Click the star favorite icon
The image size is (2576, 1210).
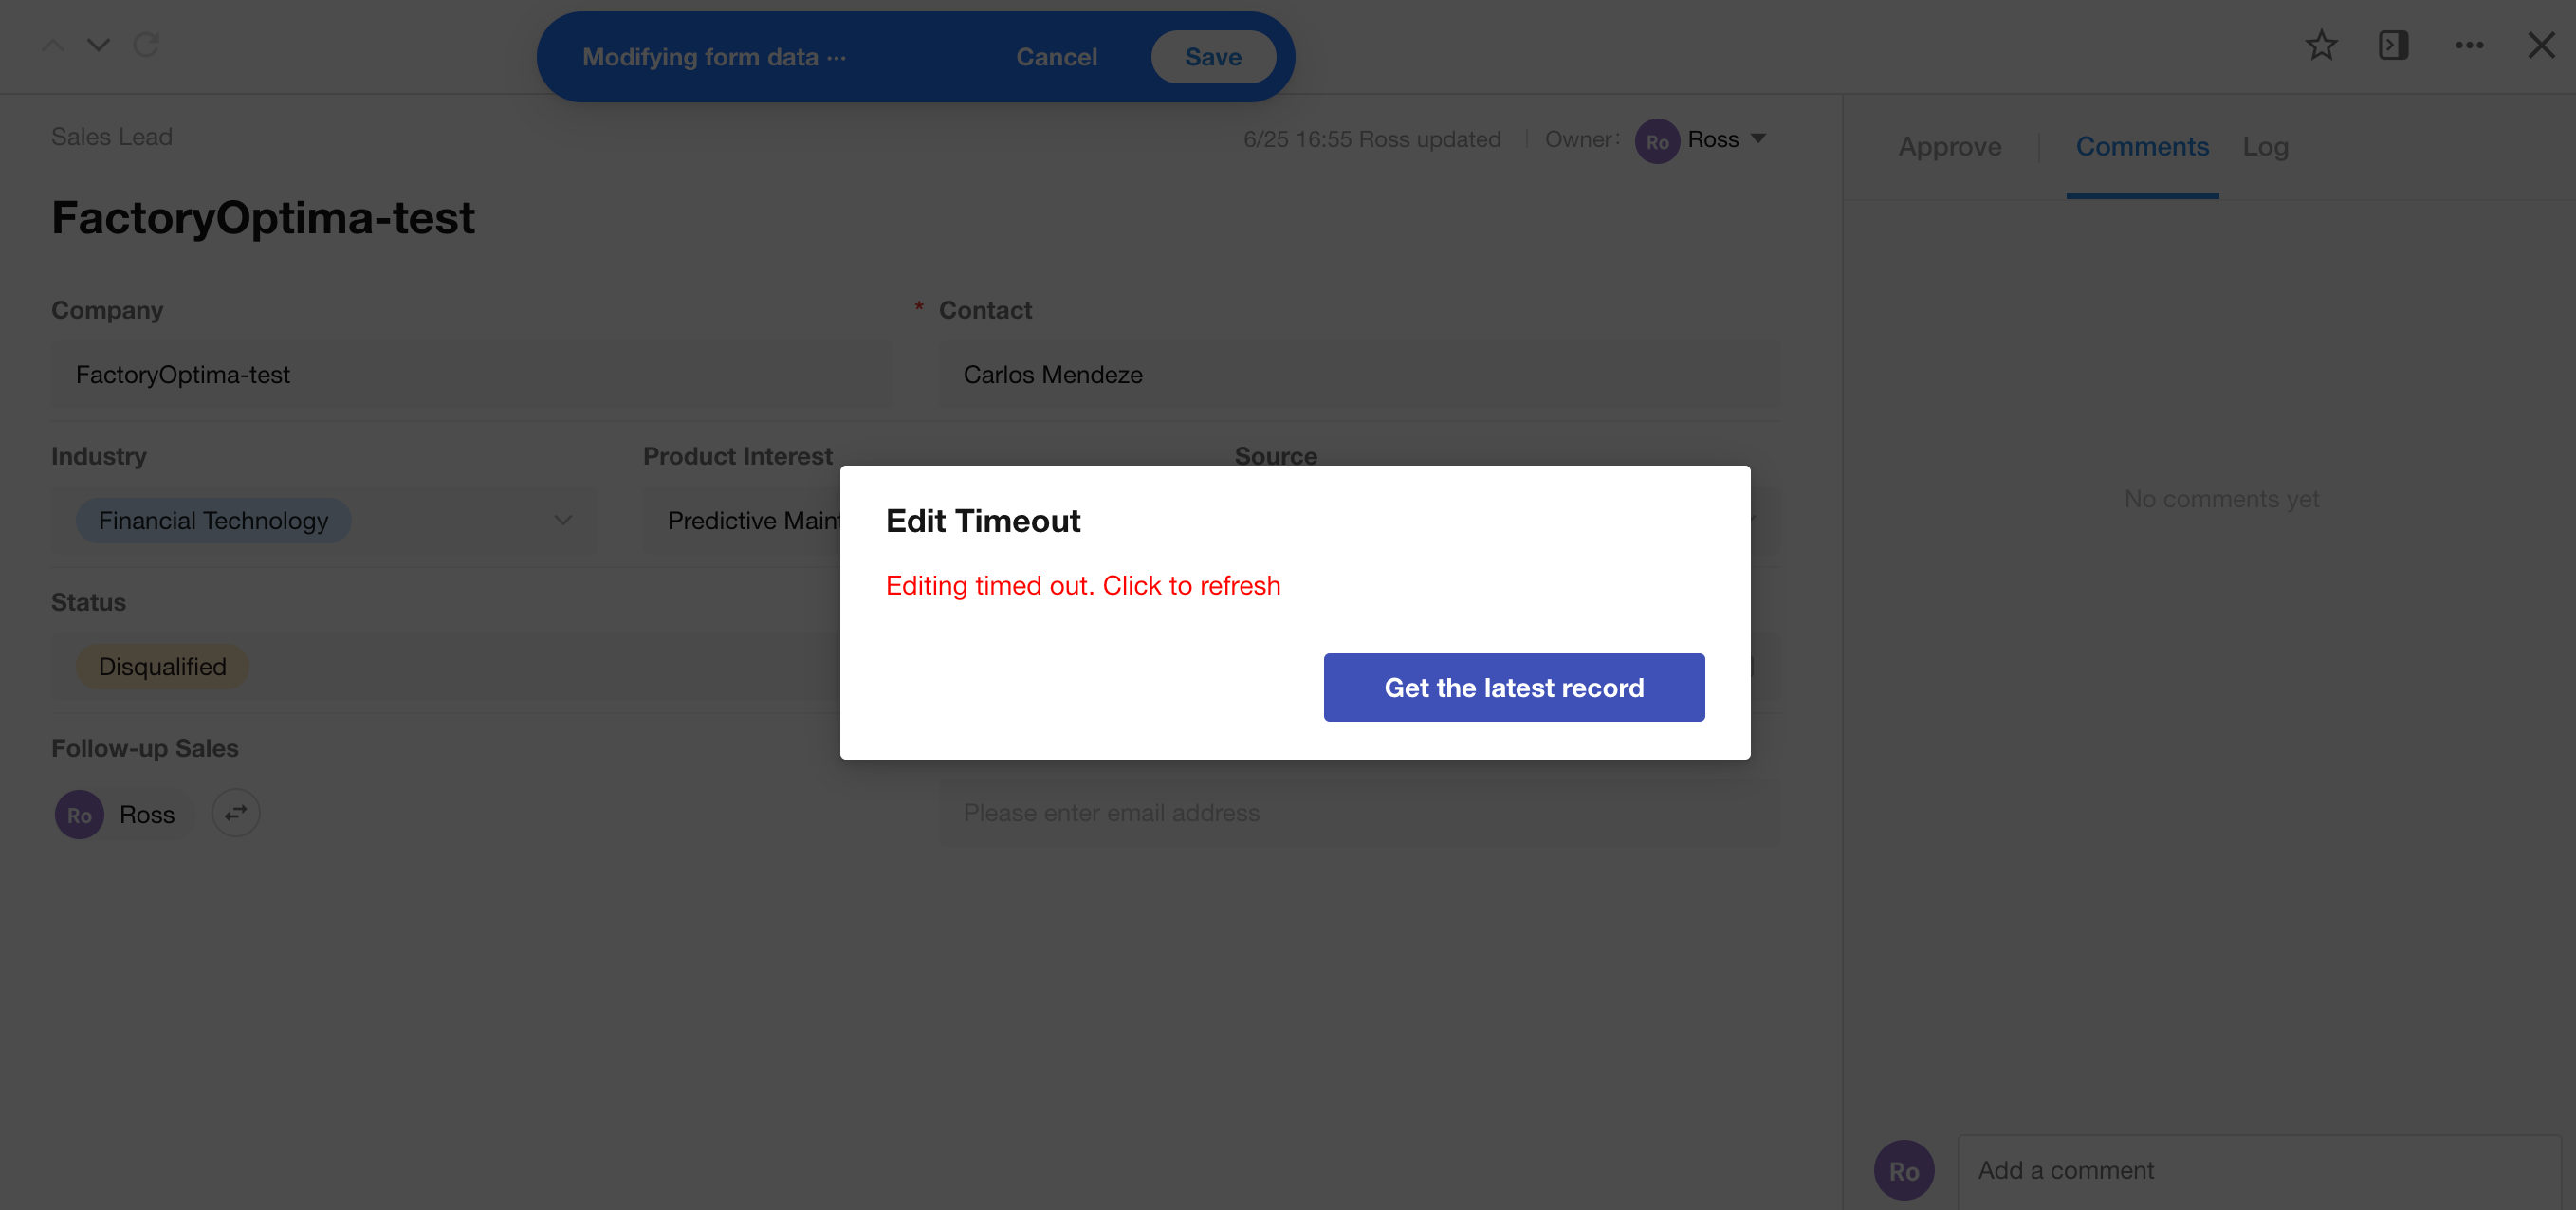click(x=2321, y=45)
